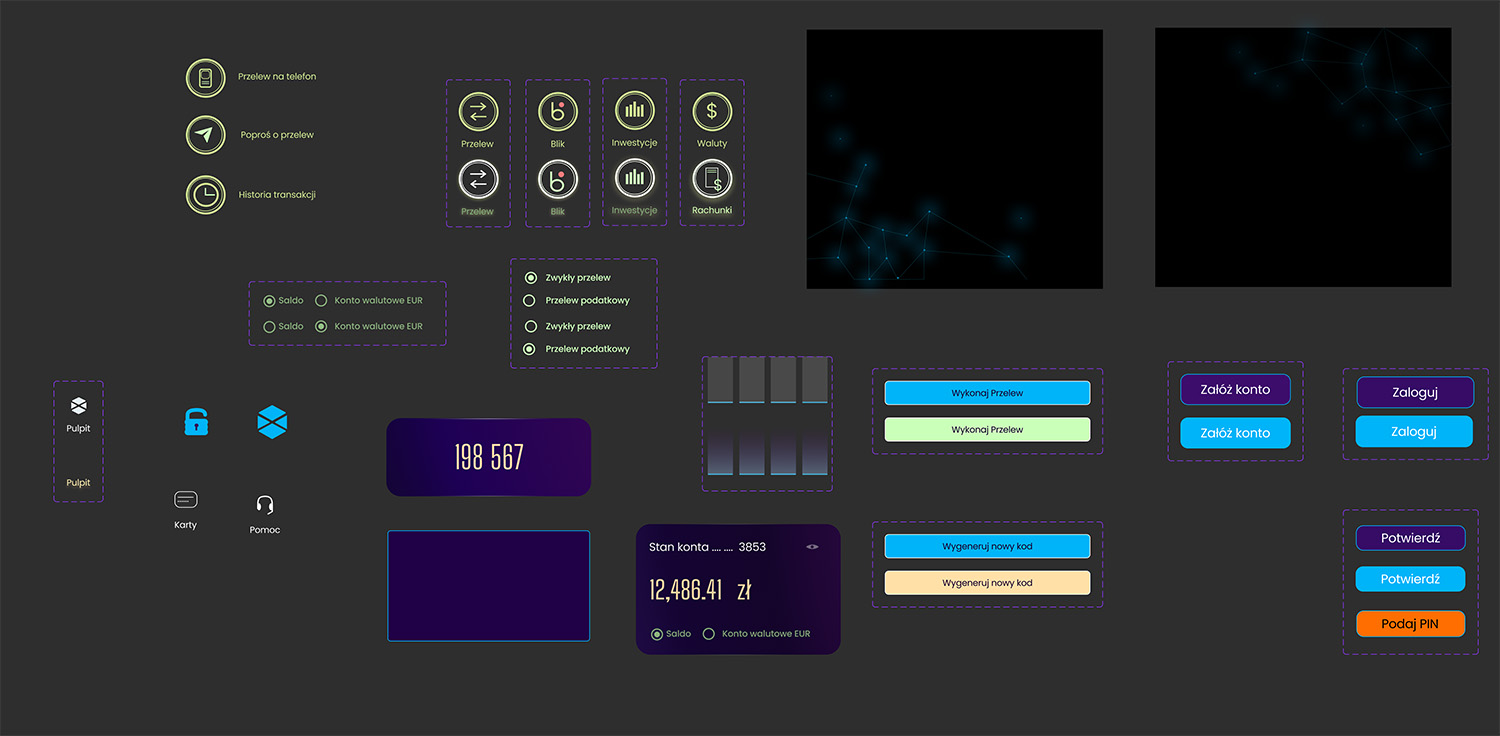Choose the checked Konto walutowe EUR radio
Viewport: 1500px width, 736px height.
point(321,326)
